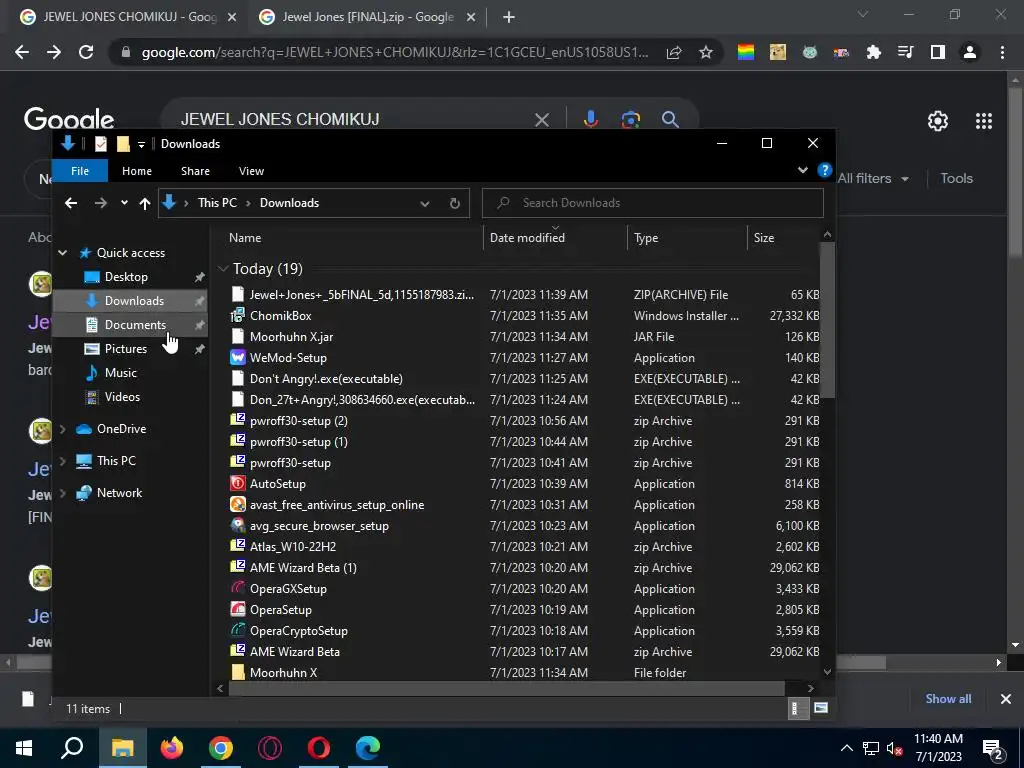This screenshot has width=1024, height=768.
Task: Select Music in navigation pane
Action: (x=121, y=373)
